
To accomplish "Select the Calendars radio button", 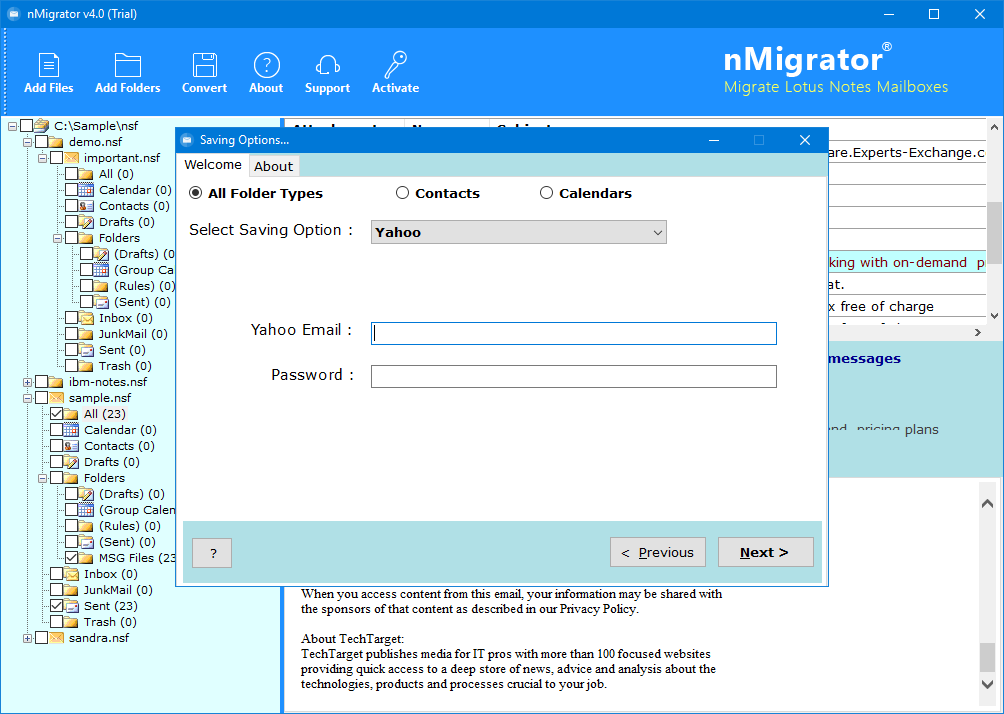I will [x=546, y=193].
